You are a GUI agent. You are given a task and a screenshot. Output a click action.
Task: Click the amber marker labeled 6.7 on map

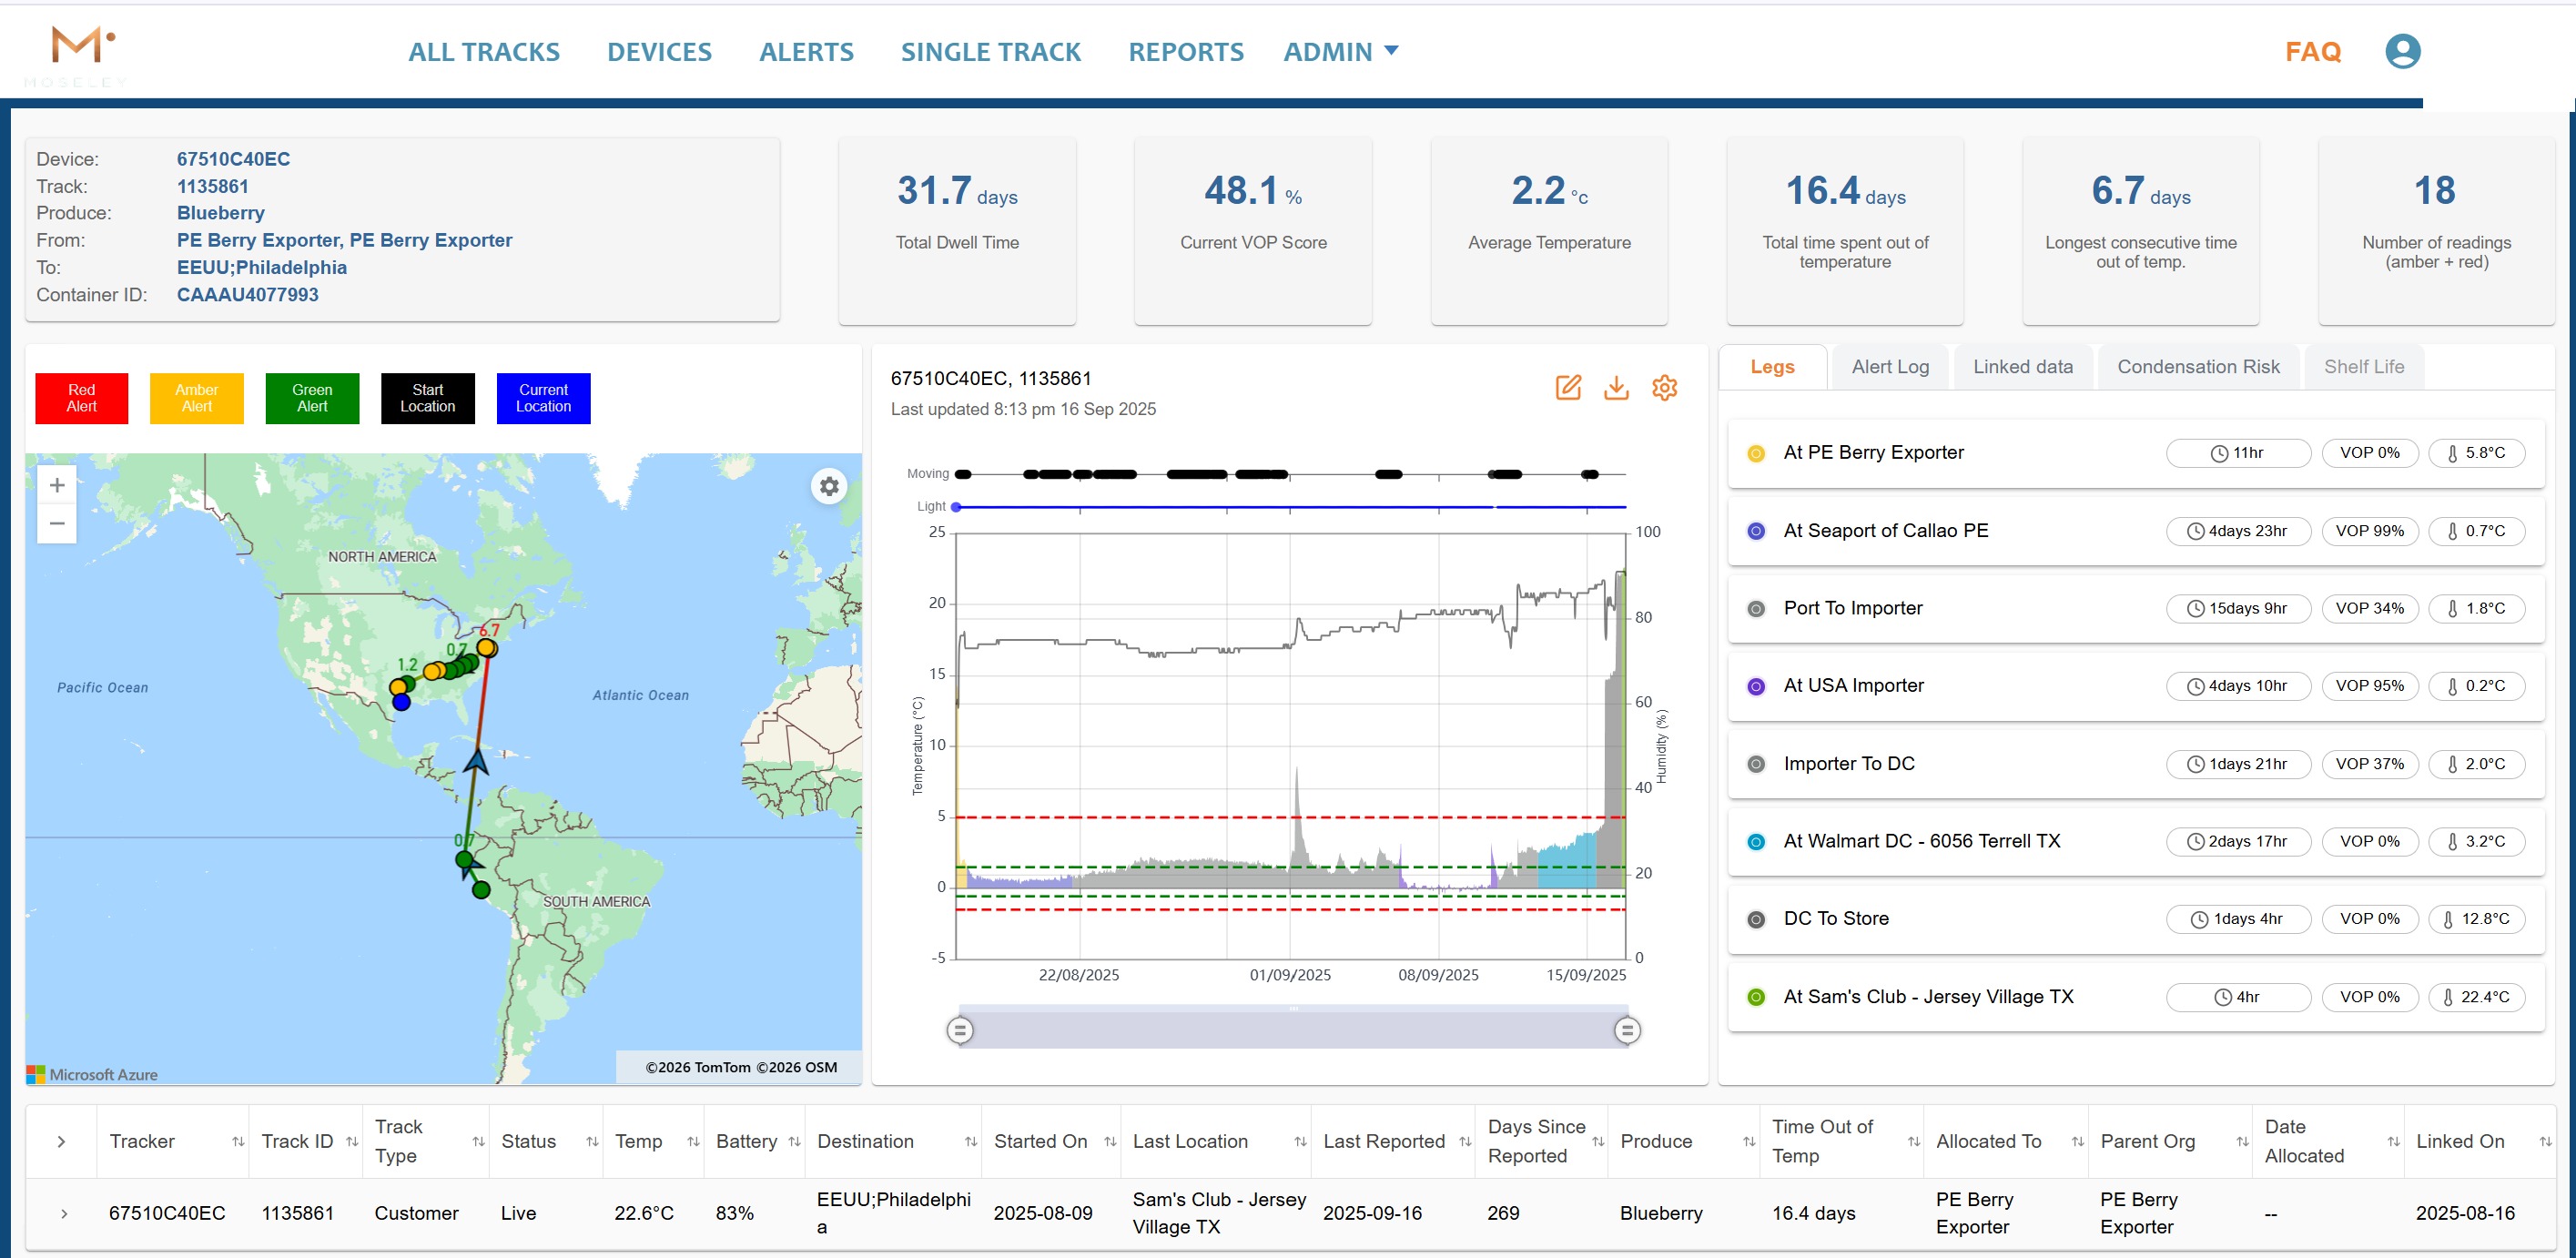(487, 647)
